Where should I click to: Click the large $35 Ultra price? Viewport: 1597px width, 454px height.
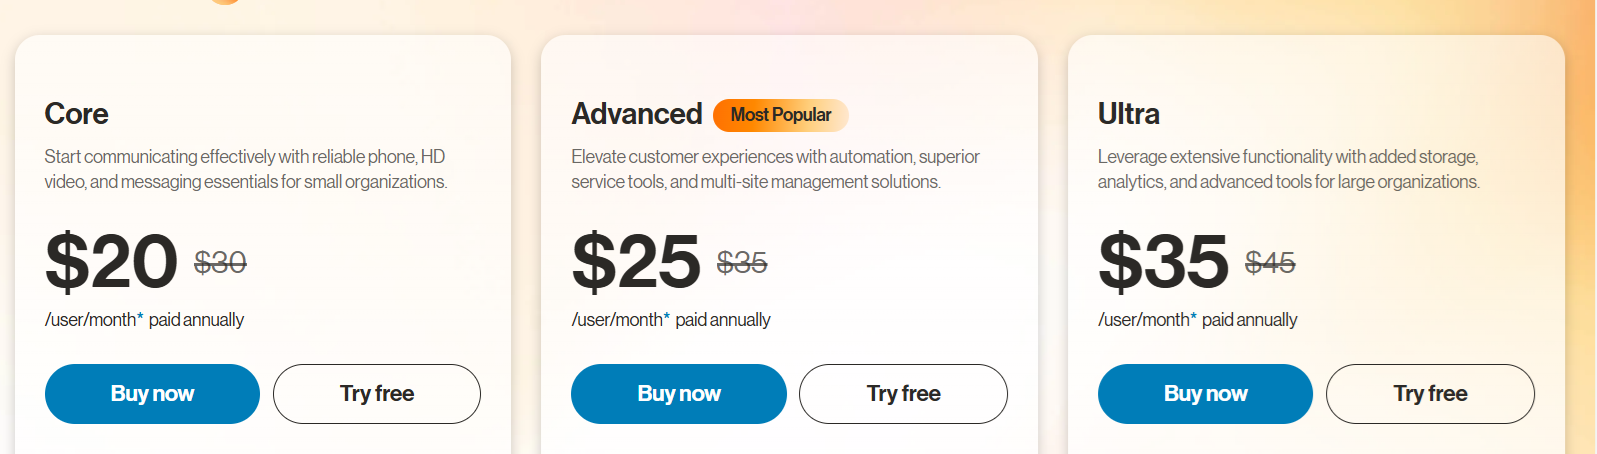1163,262
